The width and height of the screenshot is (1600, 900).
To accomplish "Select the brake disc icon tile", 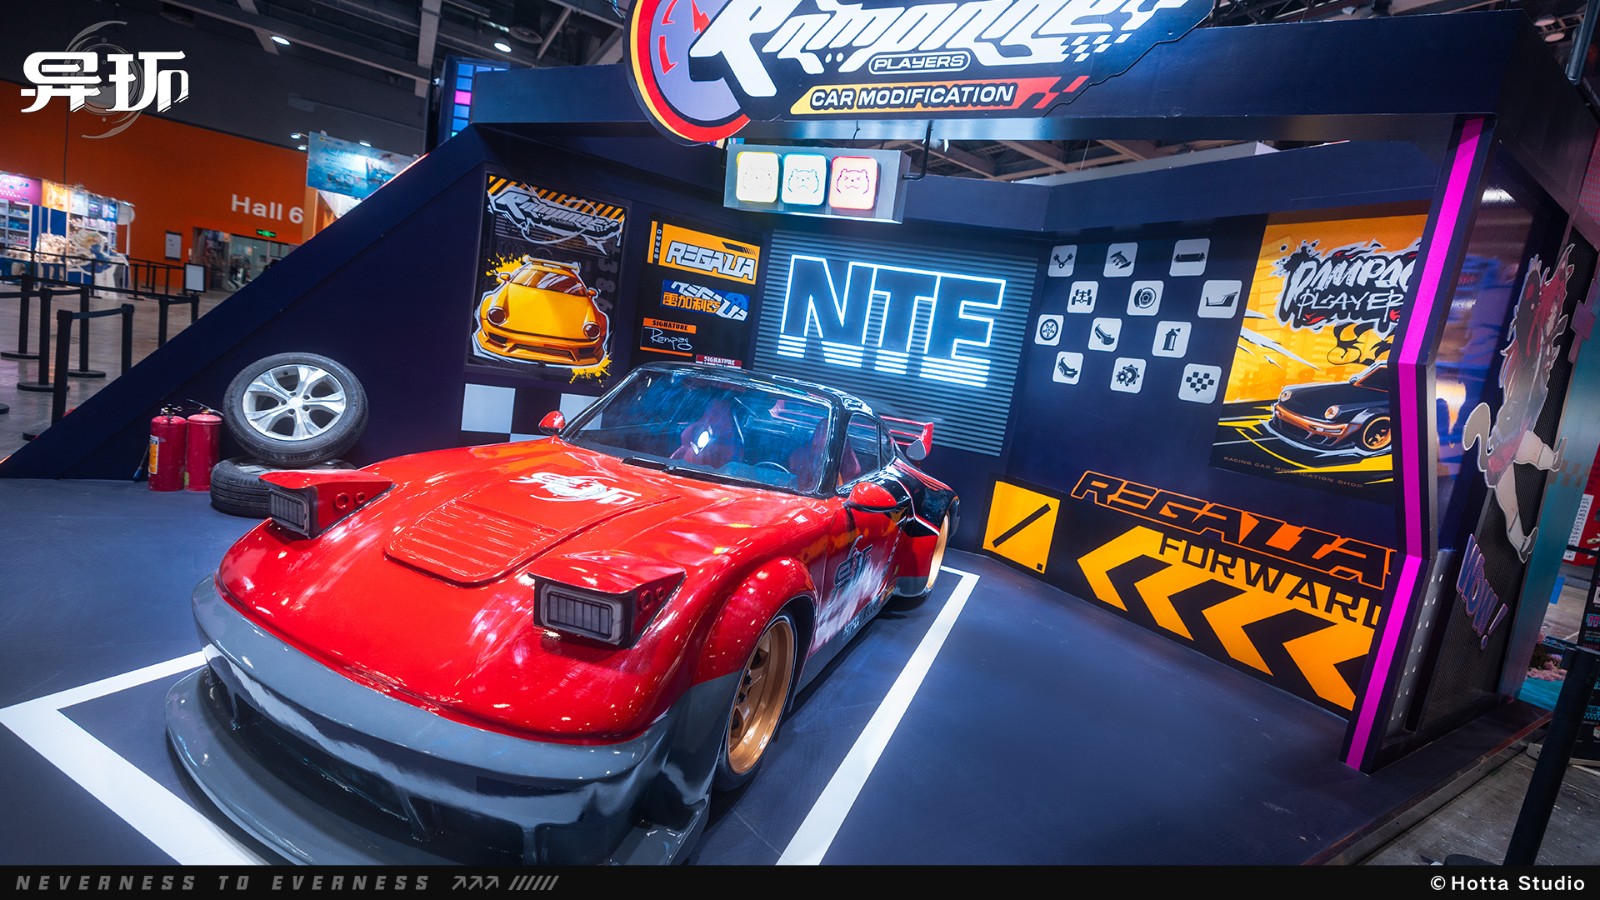I will pyautogui.click(x=1146, y=298).
